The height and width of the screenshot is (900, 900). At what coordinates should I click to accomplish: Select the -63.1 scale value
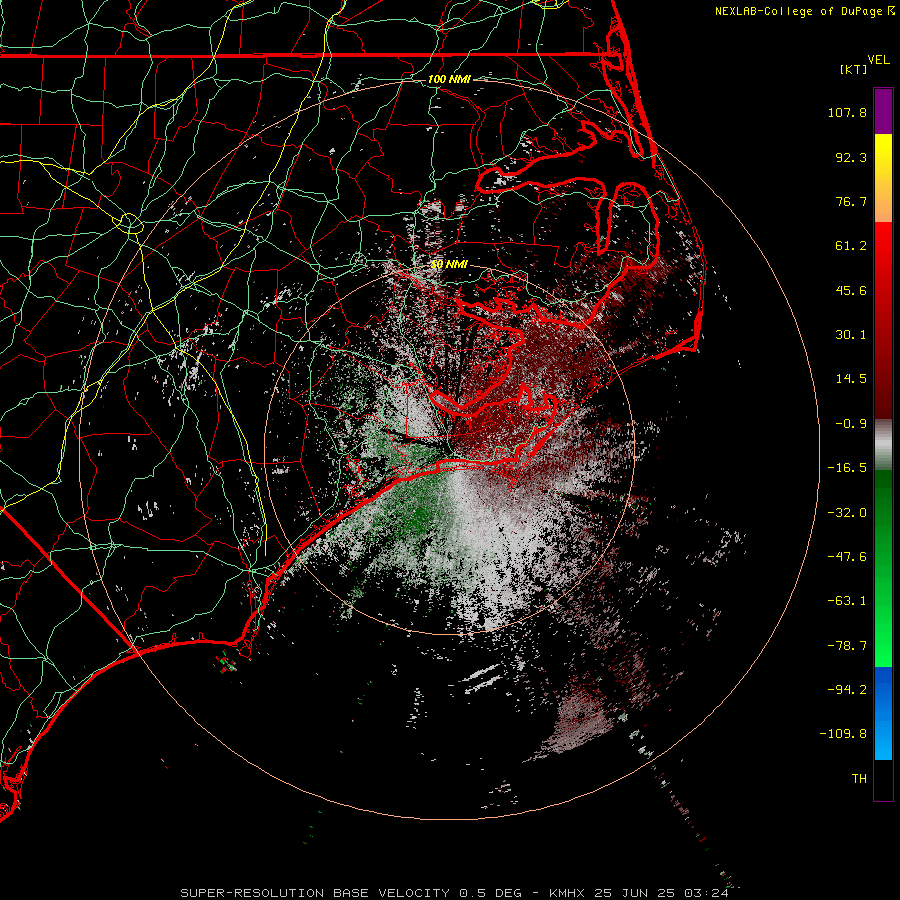tap(847, 601)
